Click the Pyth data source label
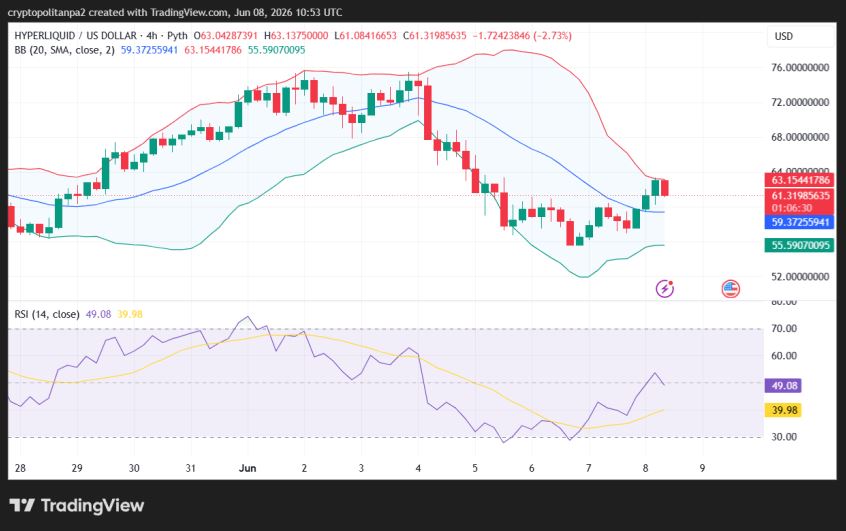The width and height of the screenshot is (846, 531). coord(177,36)
